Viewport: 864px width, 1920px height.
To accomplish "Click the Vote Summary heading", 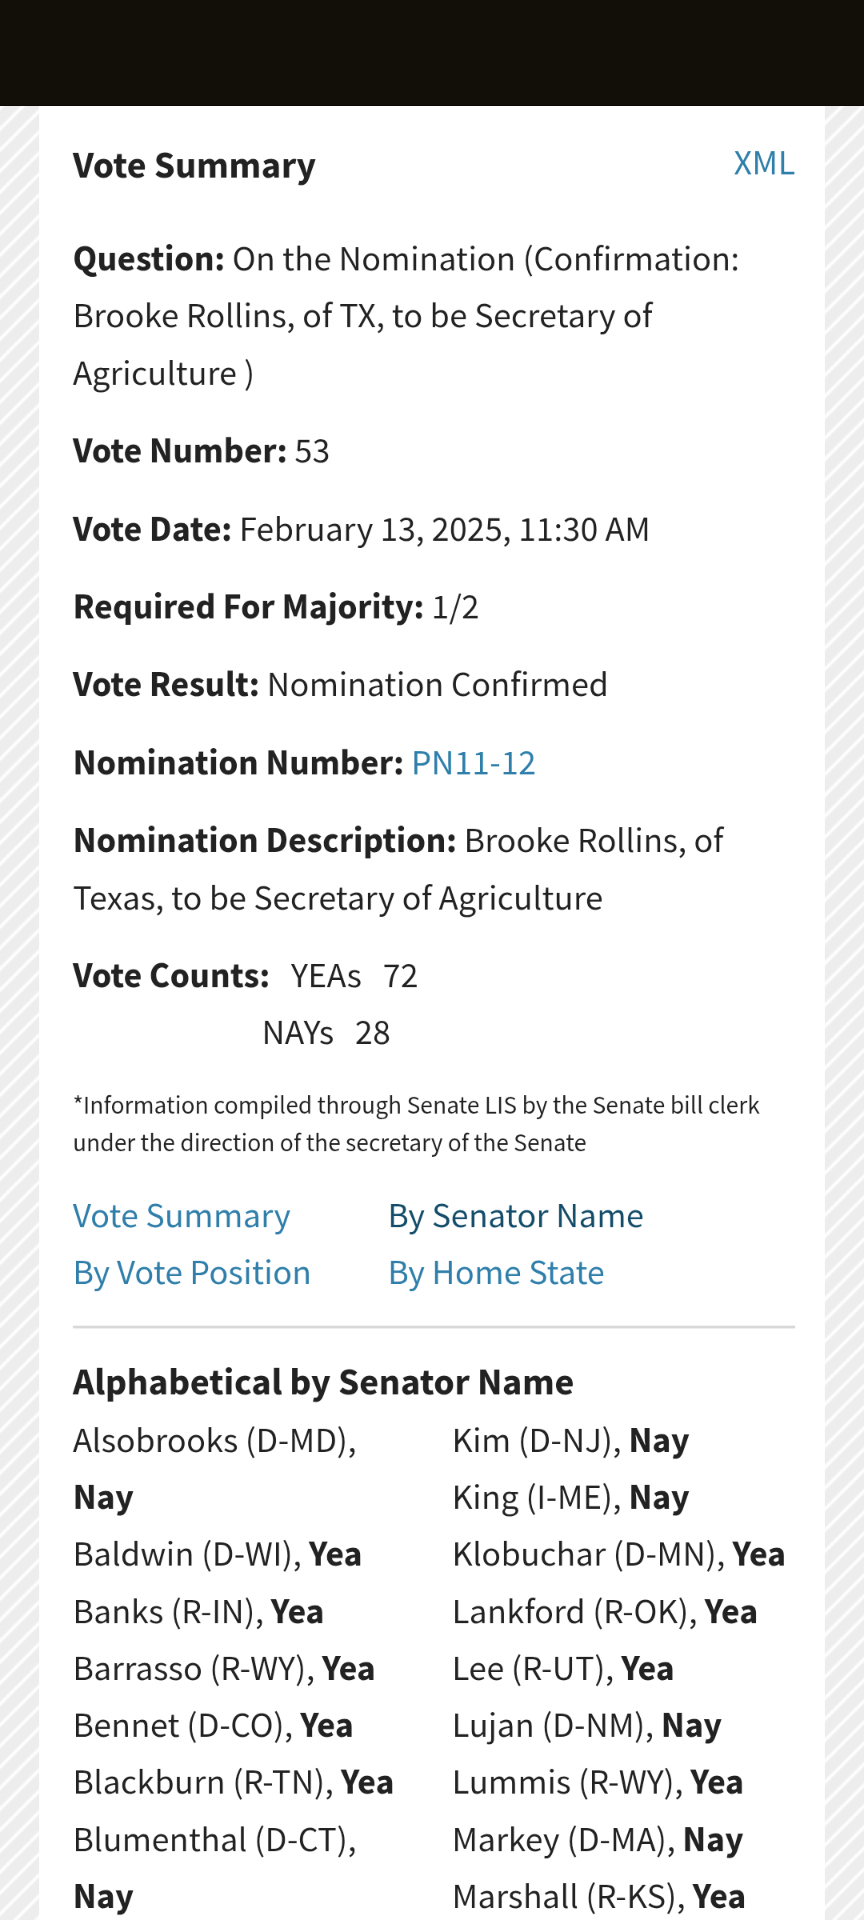I will (x=194, y=166).
